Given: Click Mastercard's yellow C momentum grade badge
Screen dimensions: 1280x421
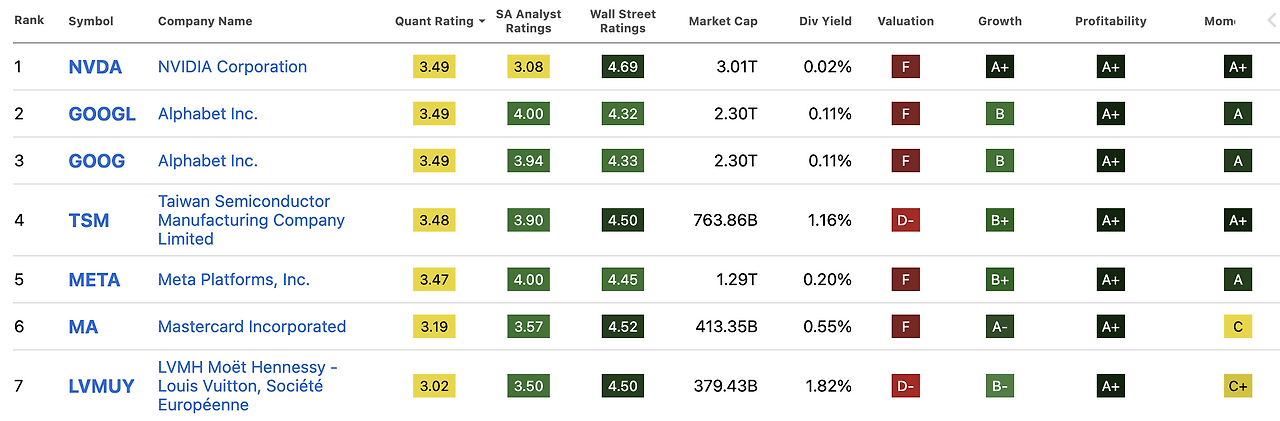Looking at the screenshot, I should click(x=1237, y=326).
